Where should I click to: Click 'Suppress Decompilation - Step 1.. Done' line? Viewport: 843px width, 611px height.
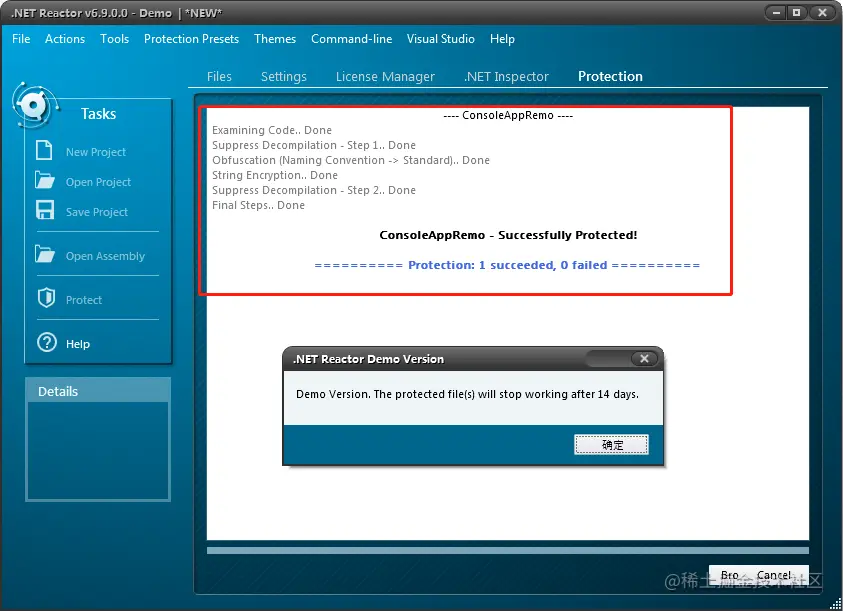tap(313, 145)
